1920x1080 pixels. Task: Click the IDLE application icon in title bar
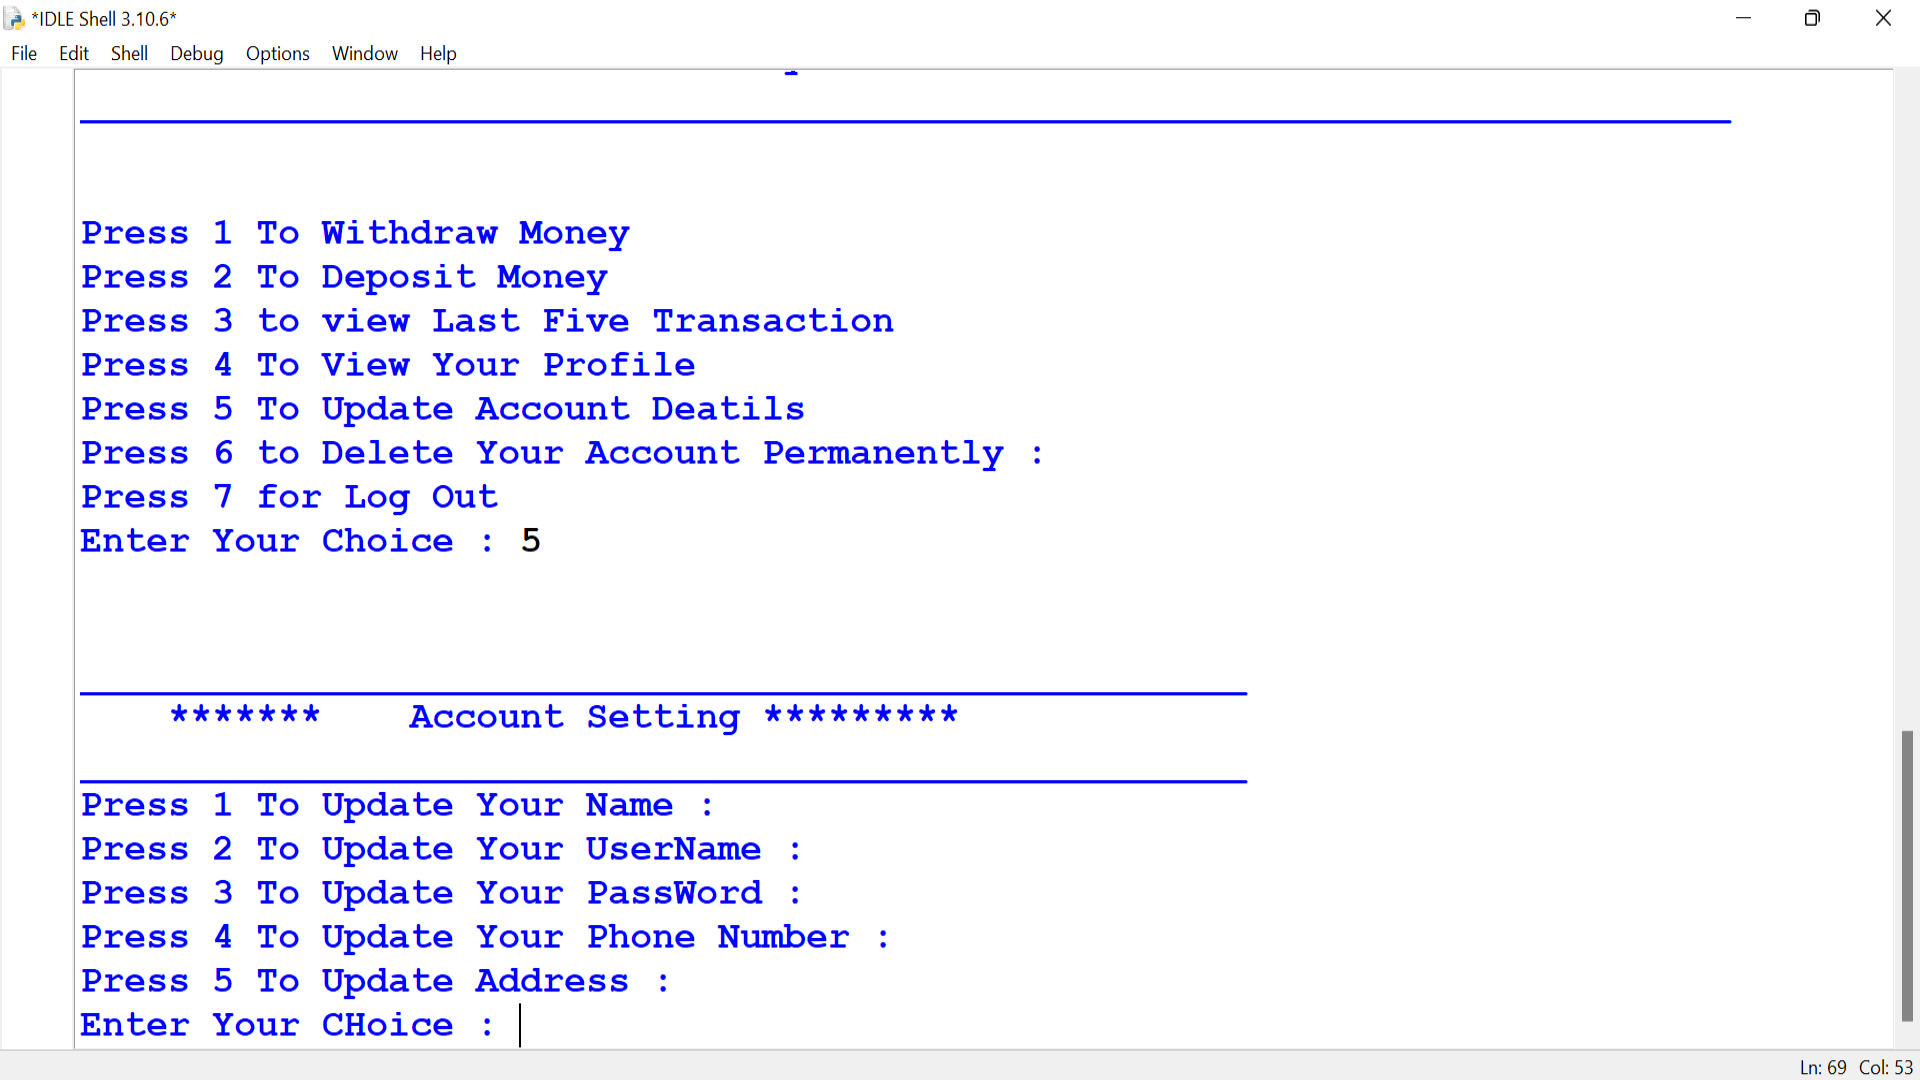(14, 18)
